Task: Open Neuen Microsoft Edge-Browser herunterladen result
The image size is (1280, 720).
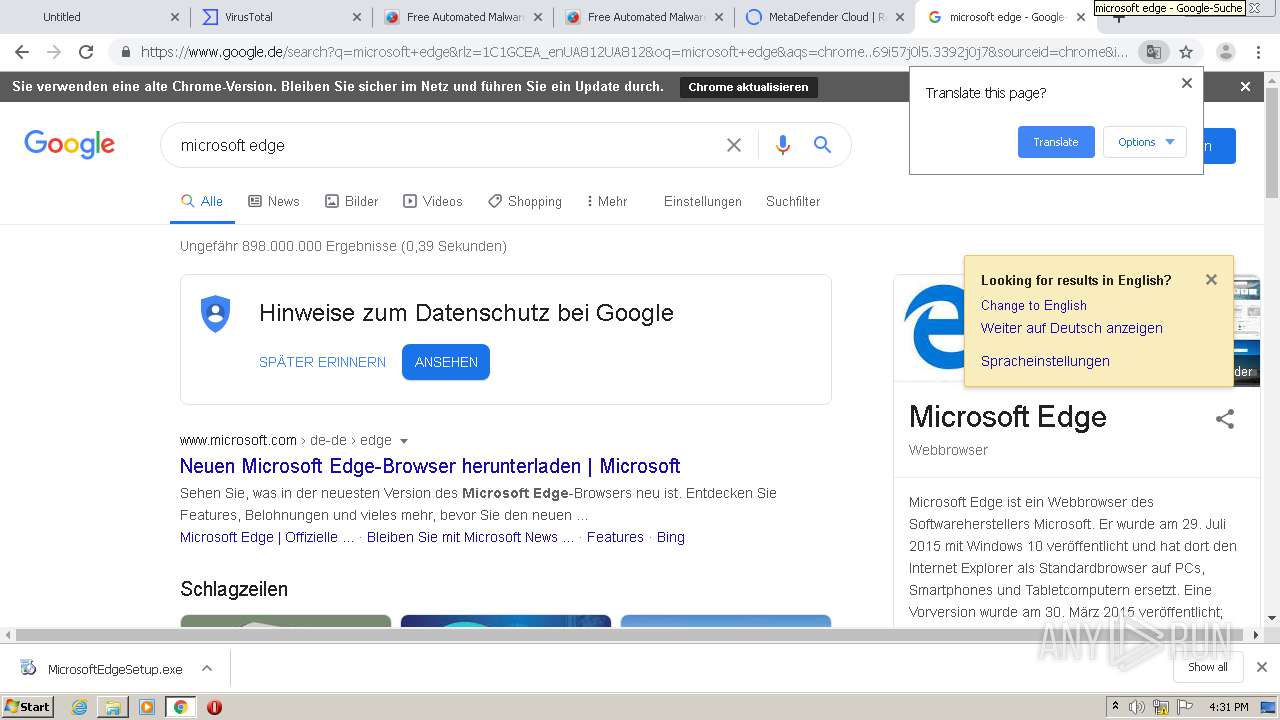Action: (x=430, y=466)
